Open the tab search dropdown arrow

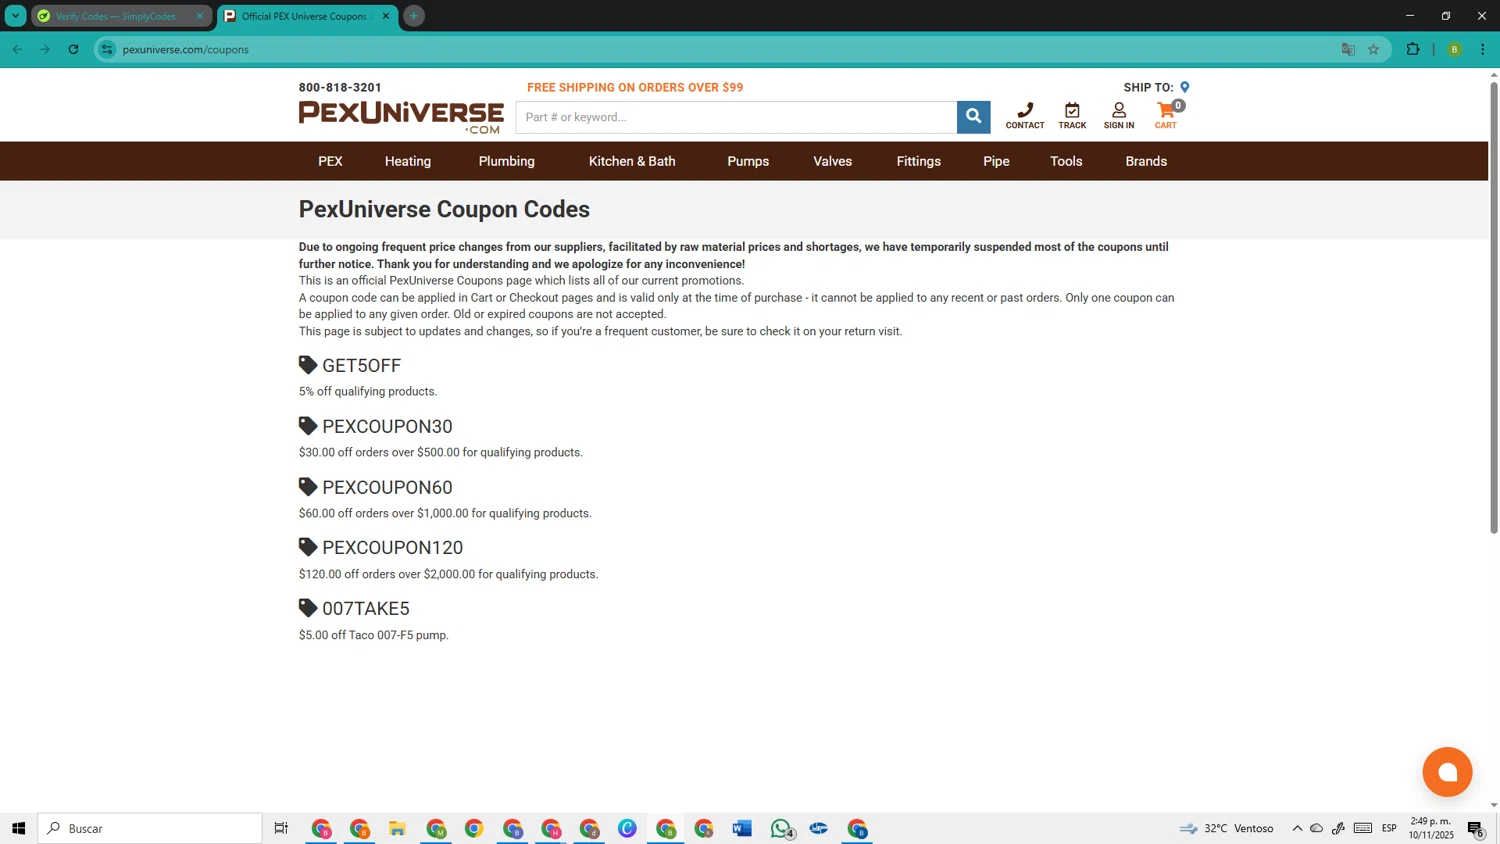(x=16, y=16)
